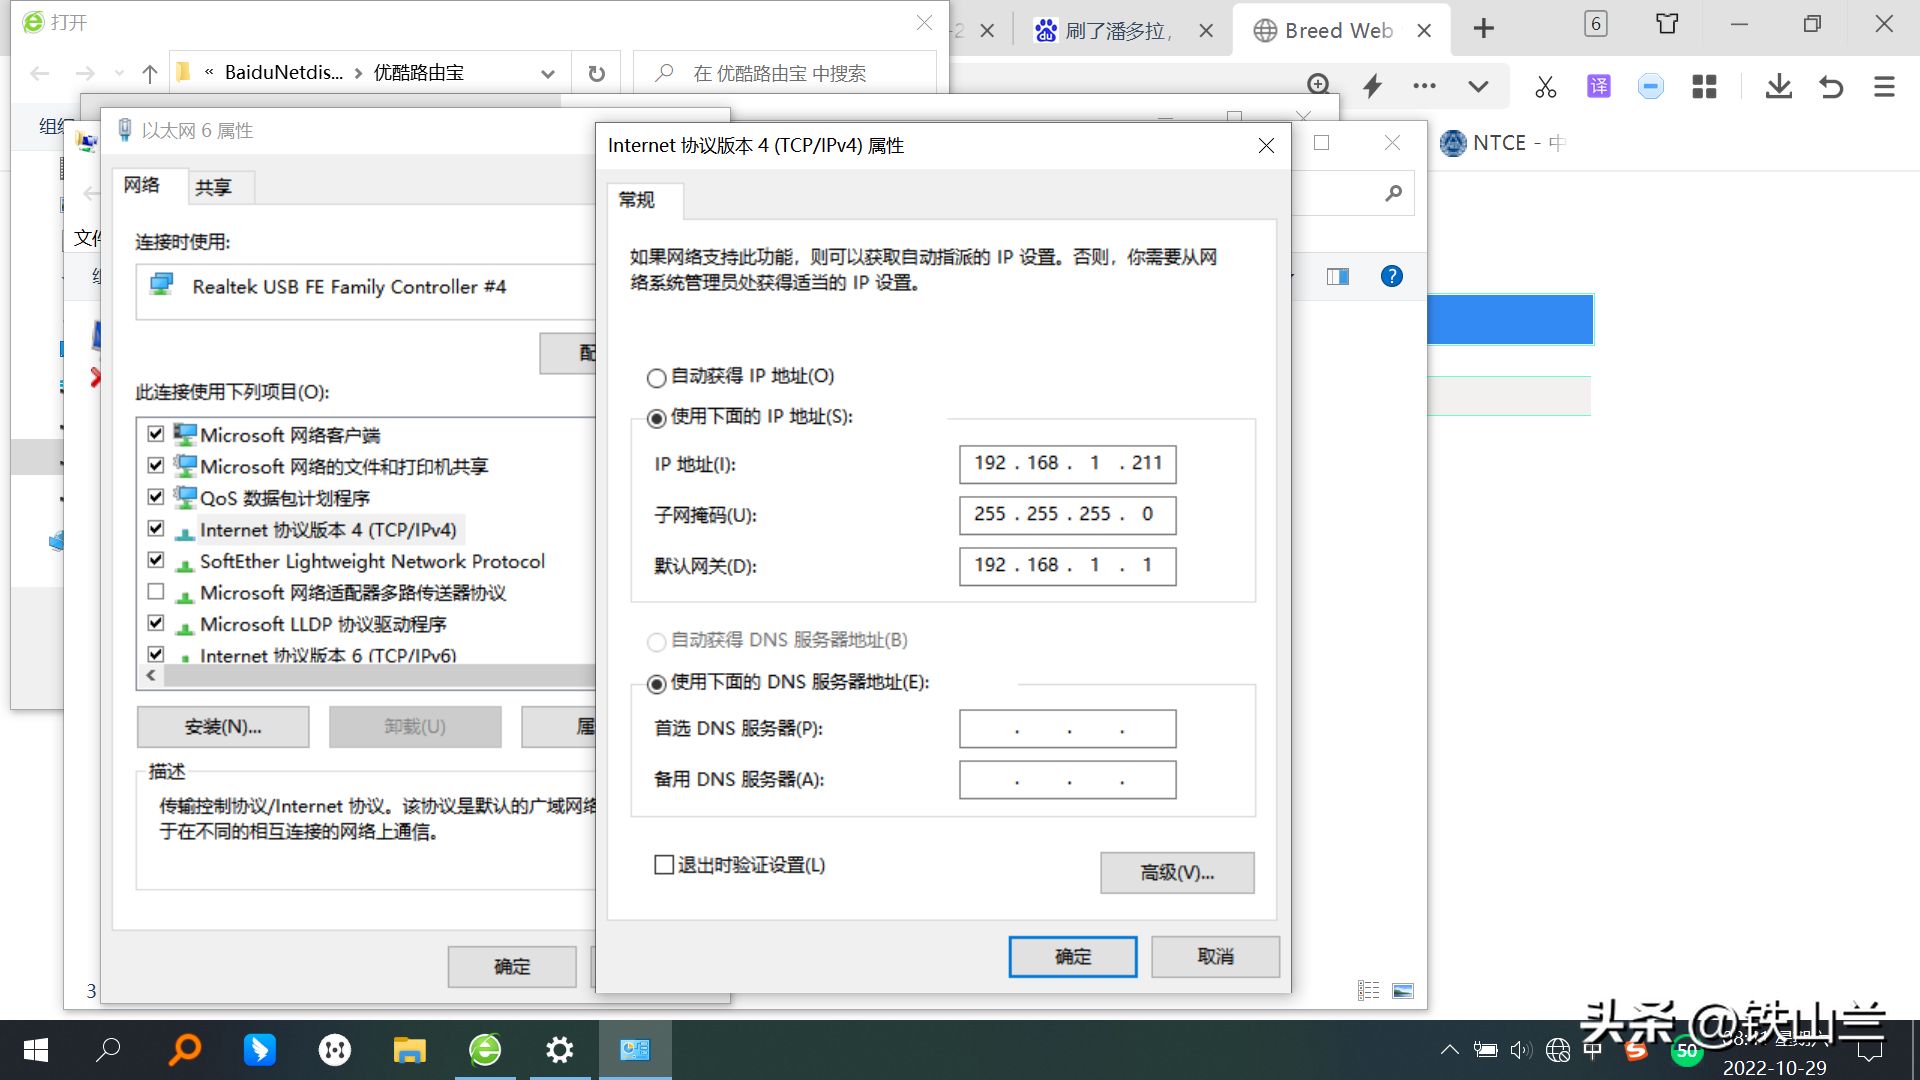This screenshot has width=1920, height=1080.
Task: Enable validate settings upon exit checkbox
Action: 664,865
